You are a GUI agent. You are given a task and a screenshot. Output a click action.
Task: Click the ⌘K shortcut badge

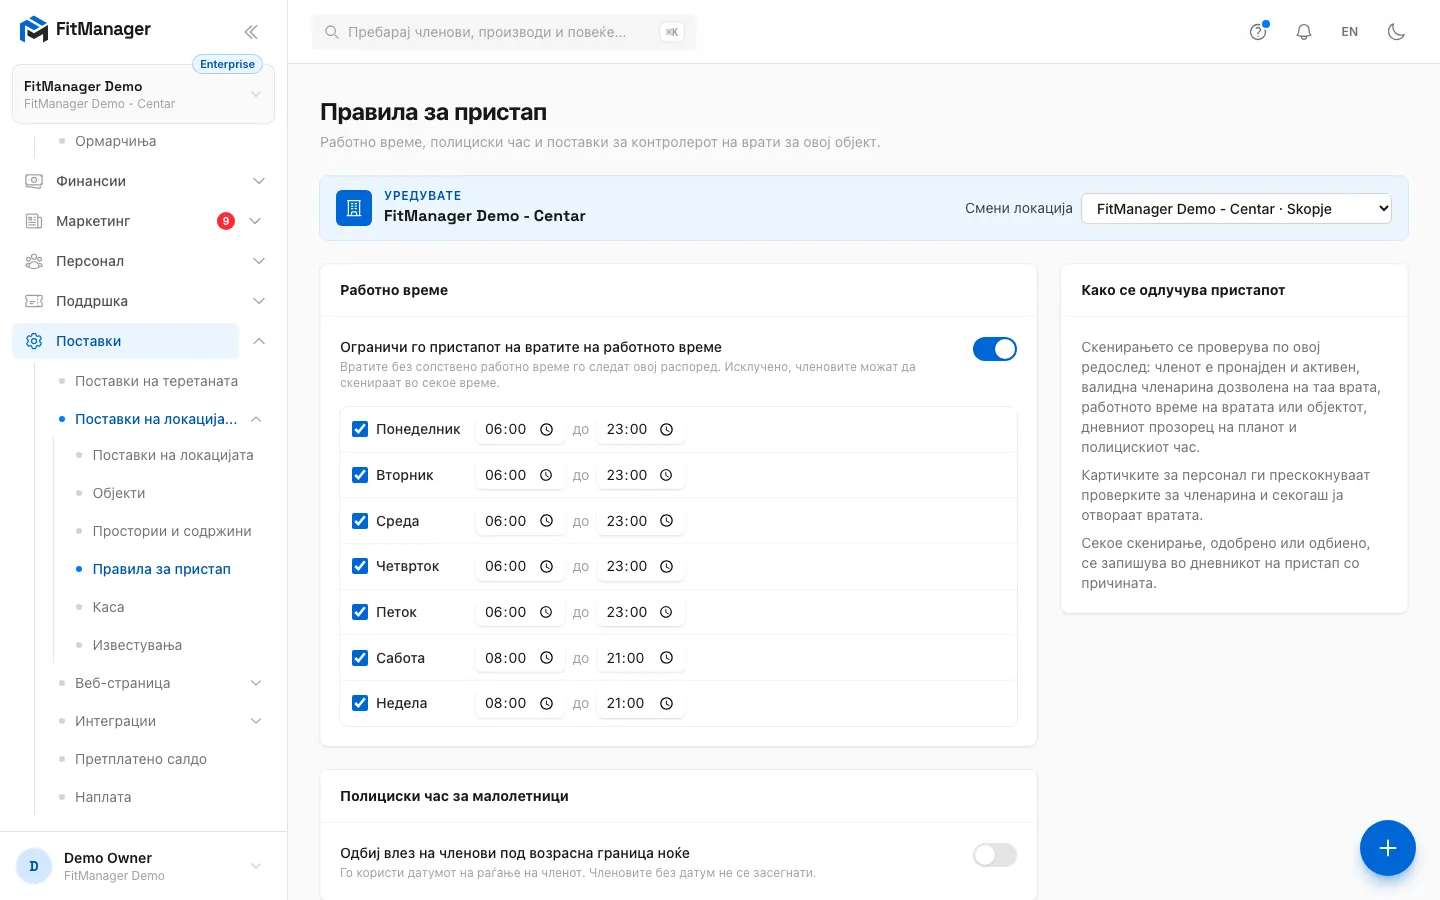point(672,32)
